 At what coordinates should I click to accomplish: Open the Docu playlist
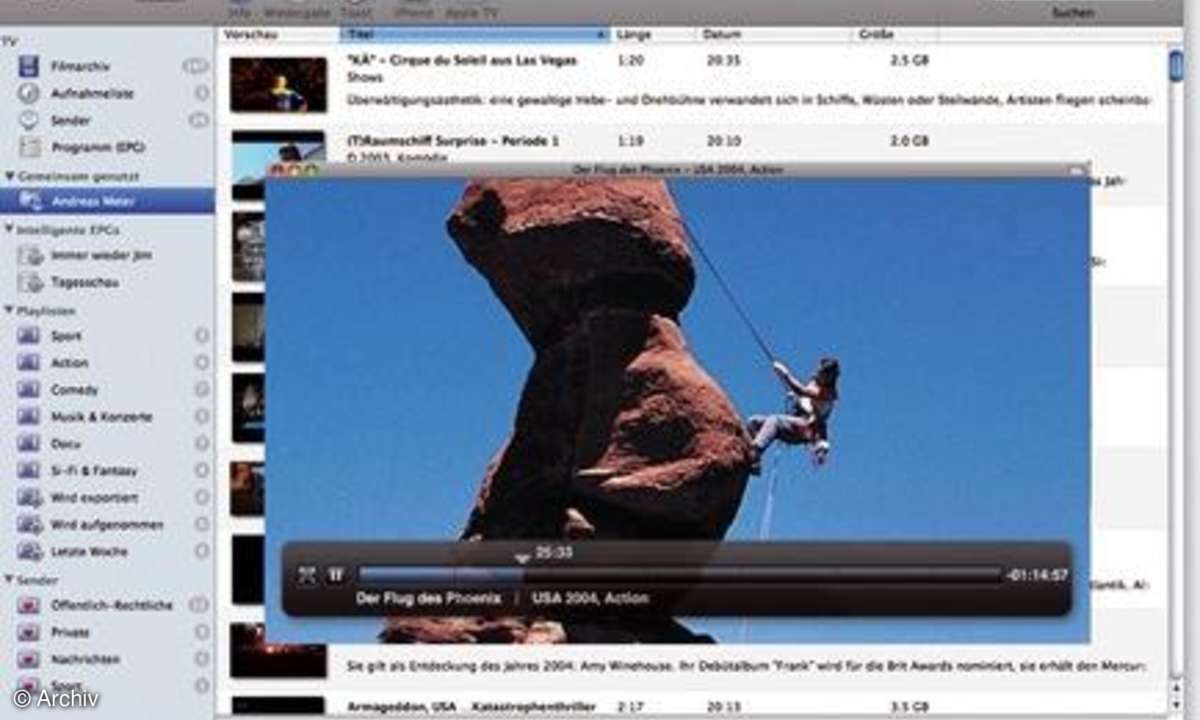[x=66, y=444]
